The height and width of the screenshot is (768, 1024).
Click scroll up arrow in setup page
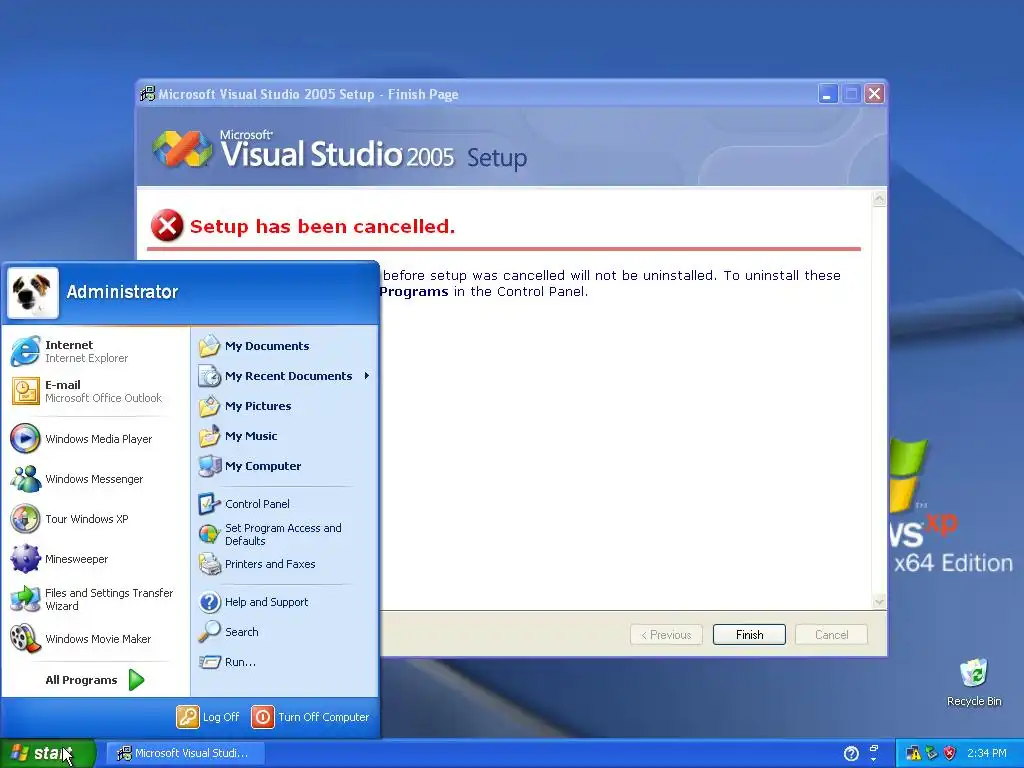coord(879,199)
